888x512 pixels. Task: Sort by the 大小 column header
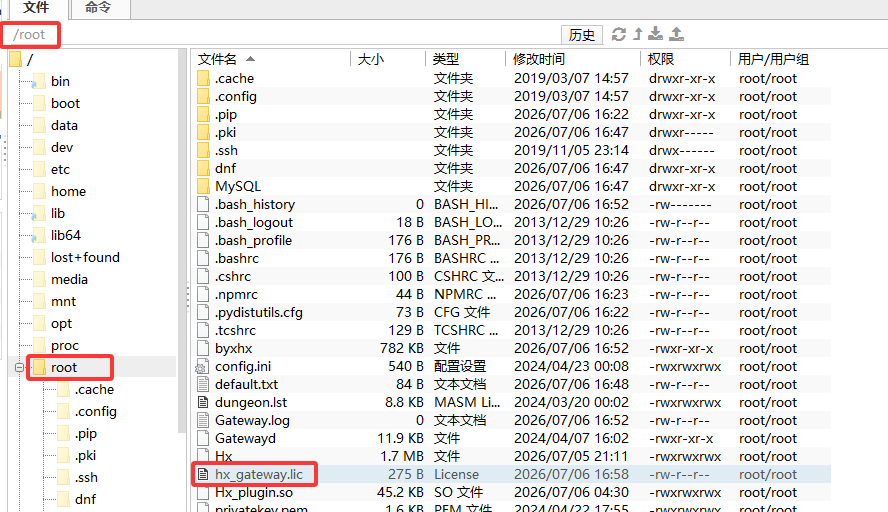[x=370, y=59]
